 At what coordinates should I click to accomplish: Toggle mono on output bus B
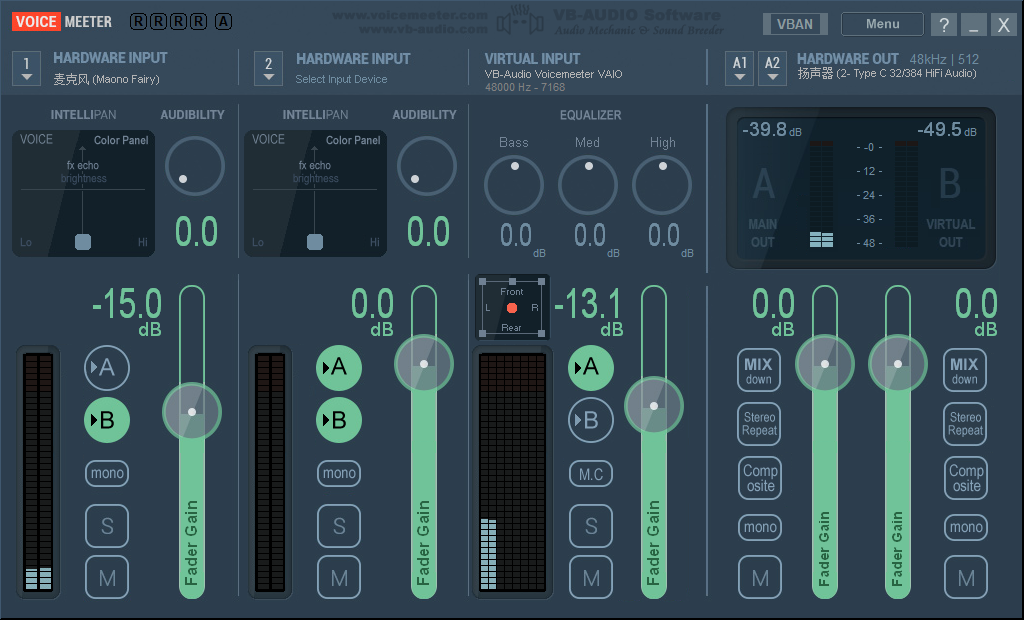965,527
